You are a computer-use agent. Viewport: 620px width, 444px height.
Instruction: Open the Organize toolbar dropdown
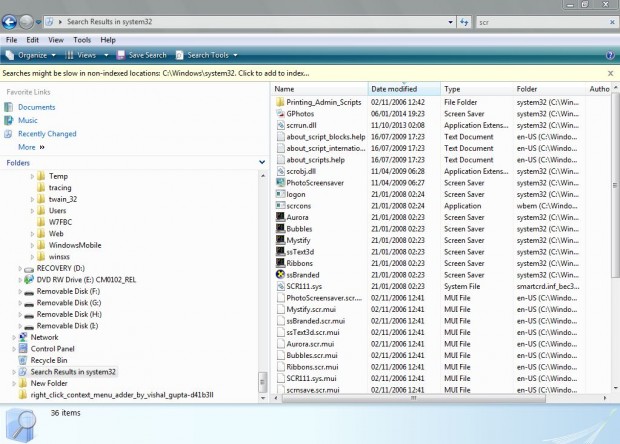[x=31, y=55]
